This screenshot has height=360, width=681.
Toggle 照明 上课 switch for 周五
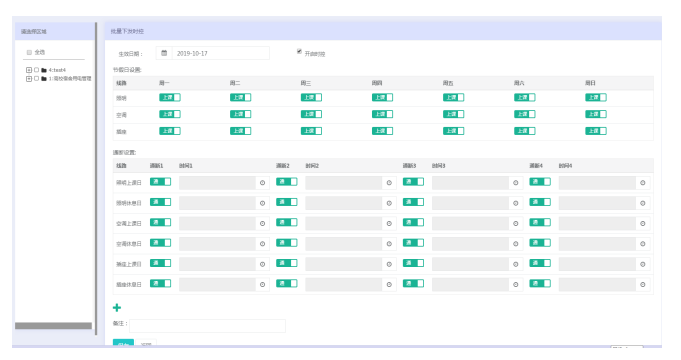[x=453, y=97]
